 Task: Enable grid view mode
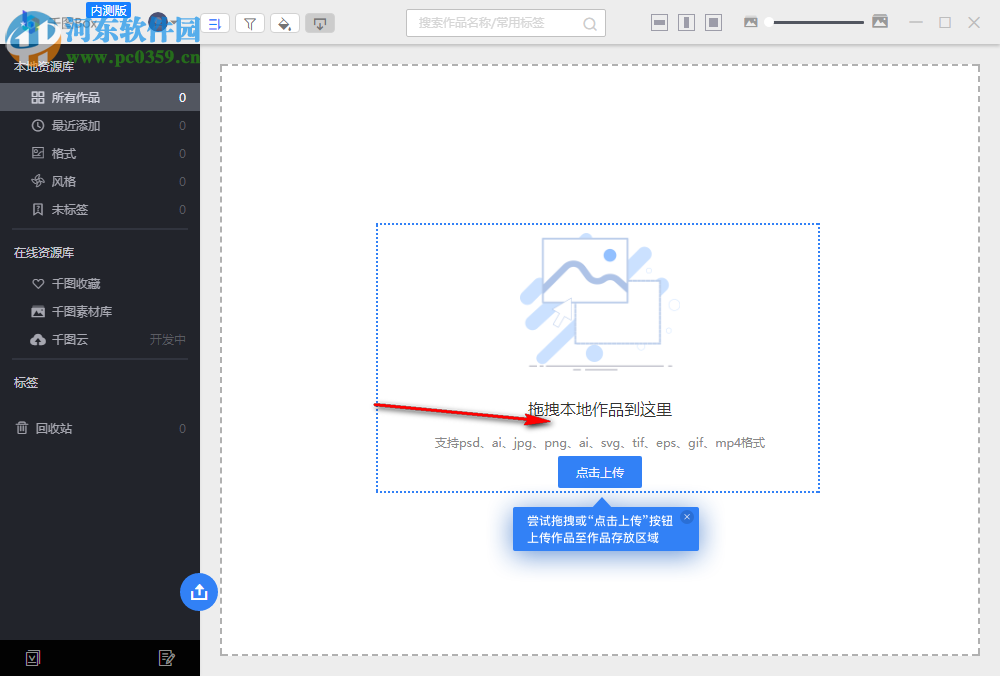click(713, 21)
